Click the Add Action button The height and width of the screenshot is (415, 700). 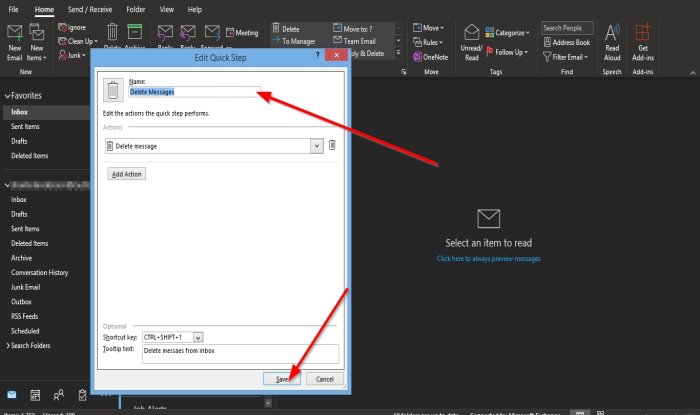pyautogui.click(x=126, y=174)
